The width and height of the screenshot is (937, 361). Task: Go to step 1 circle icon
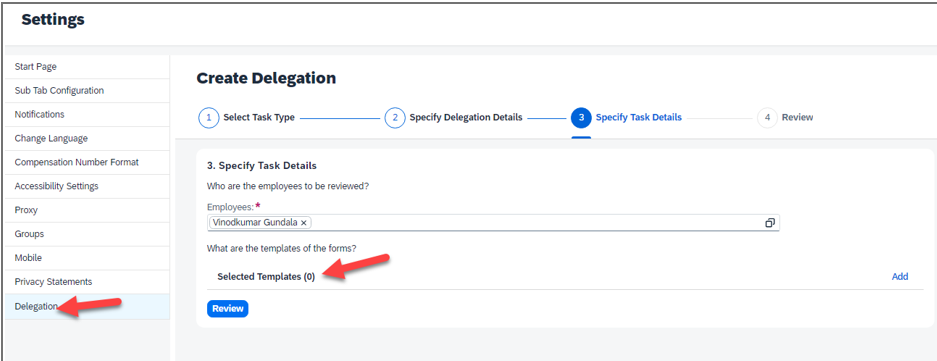(x=209, y=118)
